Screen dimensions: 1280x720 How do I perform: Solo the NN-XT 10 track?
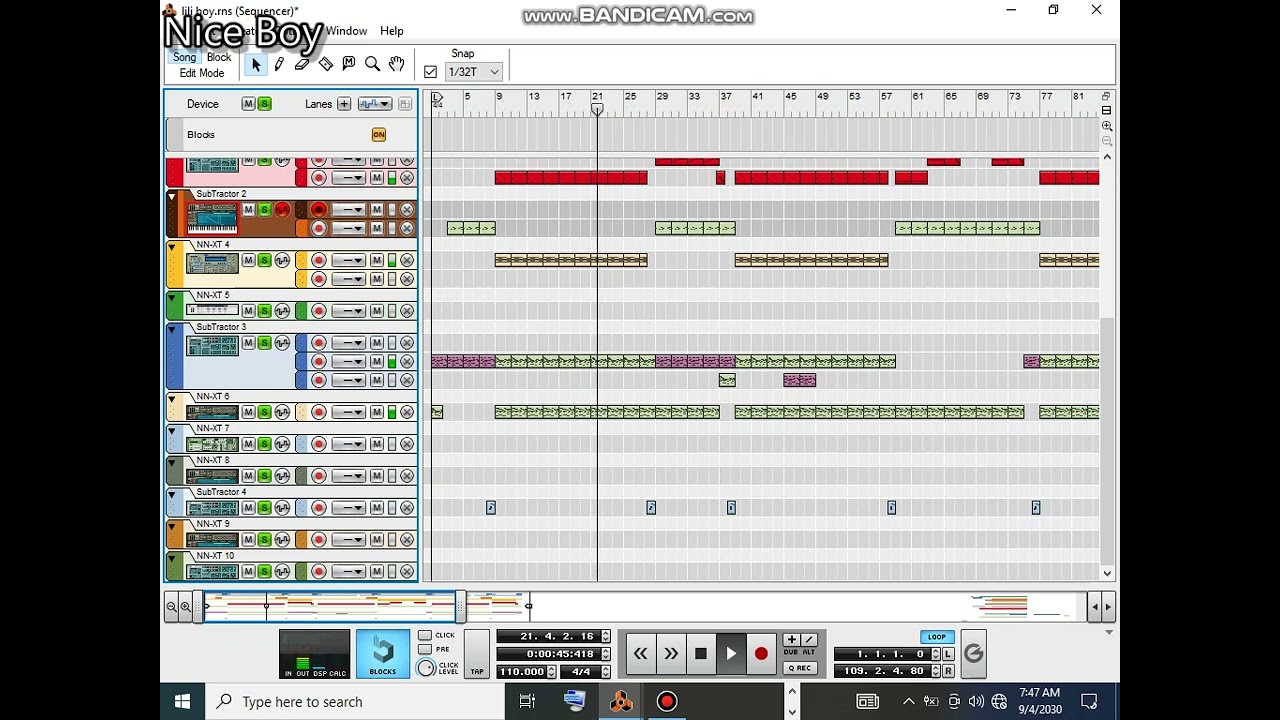(264, 572)
